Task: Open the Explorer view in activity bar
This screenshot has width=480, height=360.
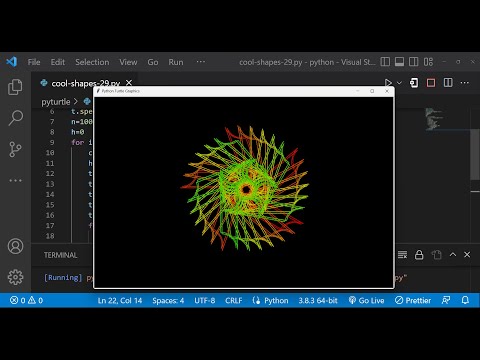Action: click(15, 87)
